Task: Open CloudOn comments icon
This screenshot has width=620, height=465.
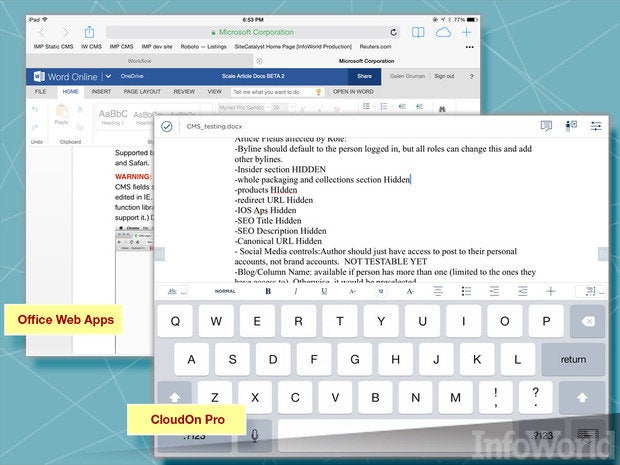Action: (x=546, y=126)
